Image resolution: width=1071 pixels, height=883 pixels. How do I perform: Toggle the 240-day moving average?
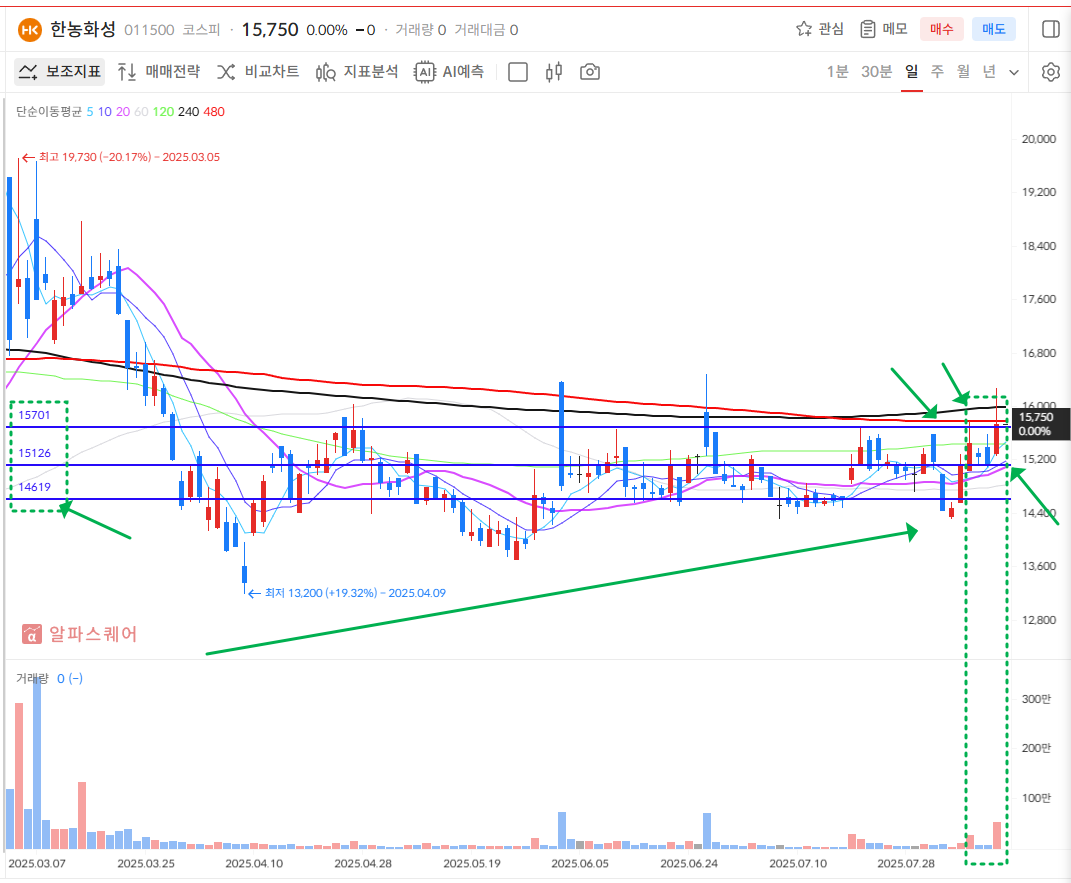coord(189,112)
